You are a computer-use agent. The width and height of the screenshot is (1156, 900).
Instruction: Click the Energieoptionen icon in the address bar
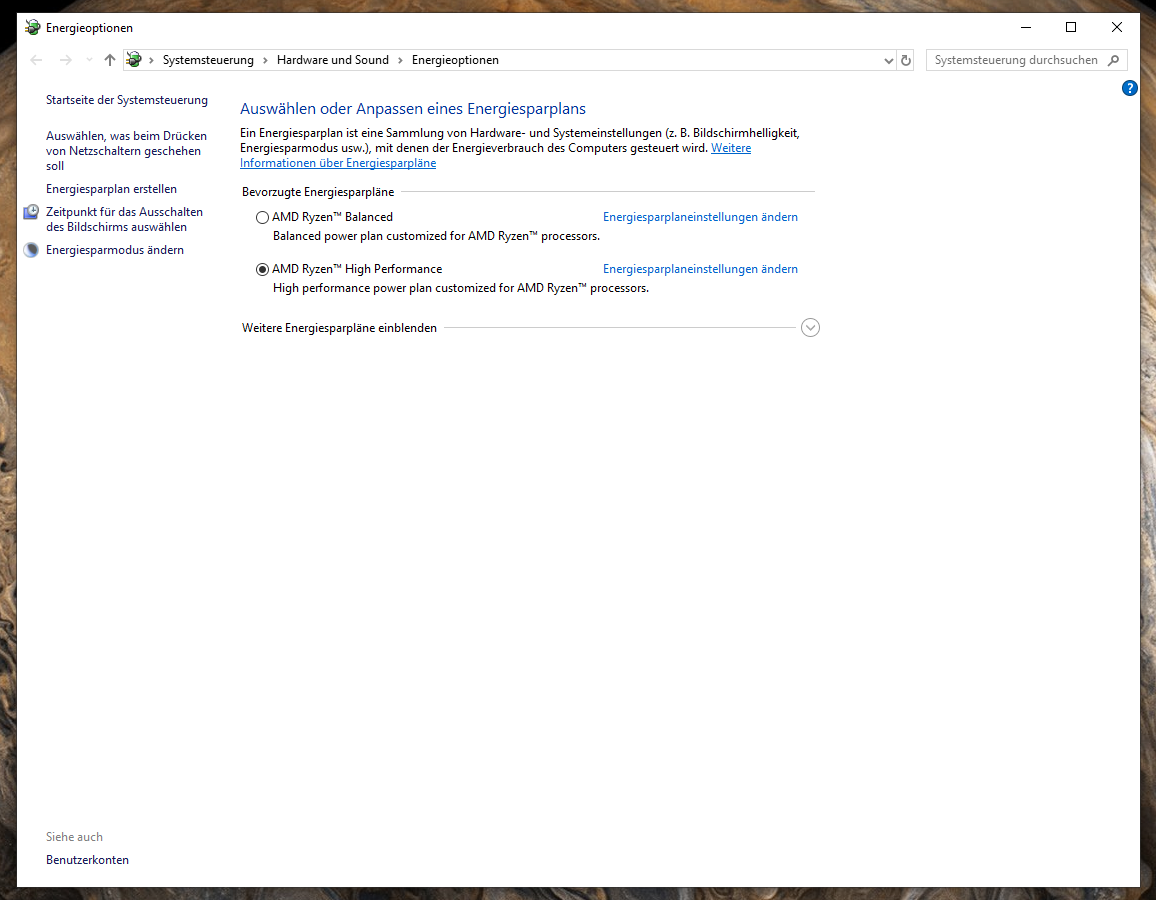(133, 60)
